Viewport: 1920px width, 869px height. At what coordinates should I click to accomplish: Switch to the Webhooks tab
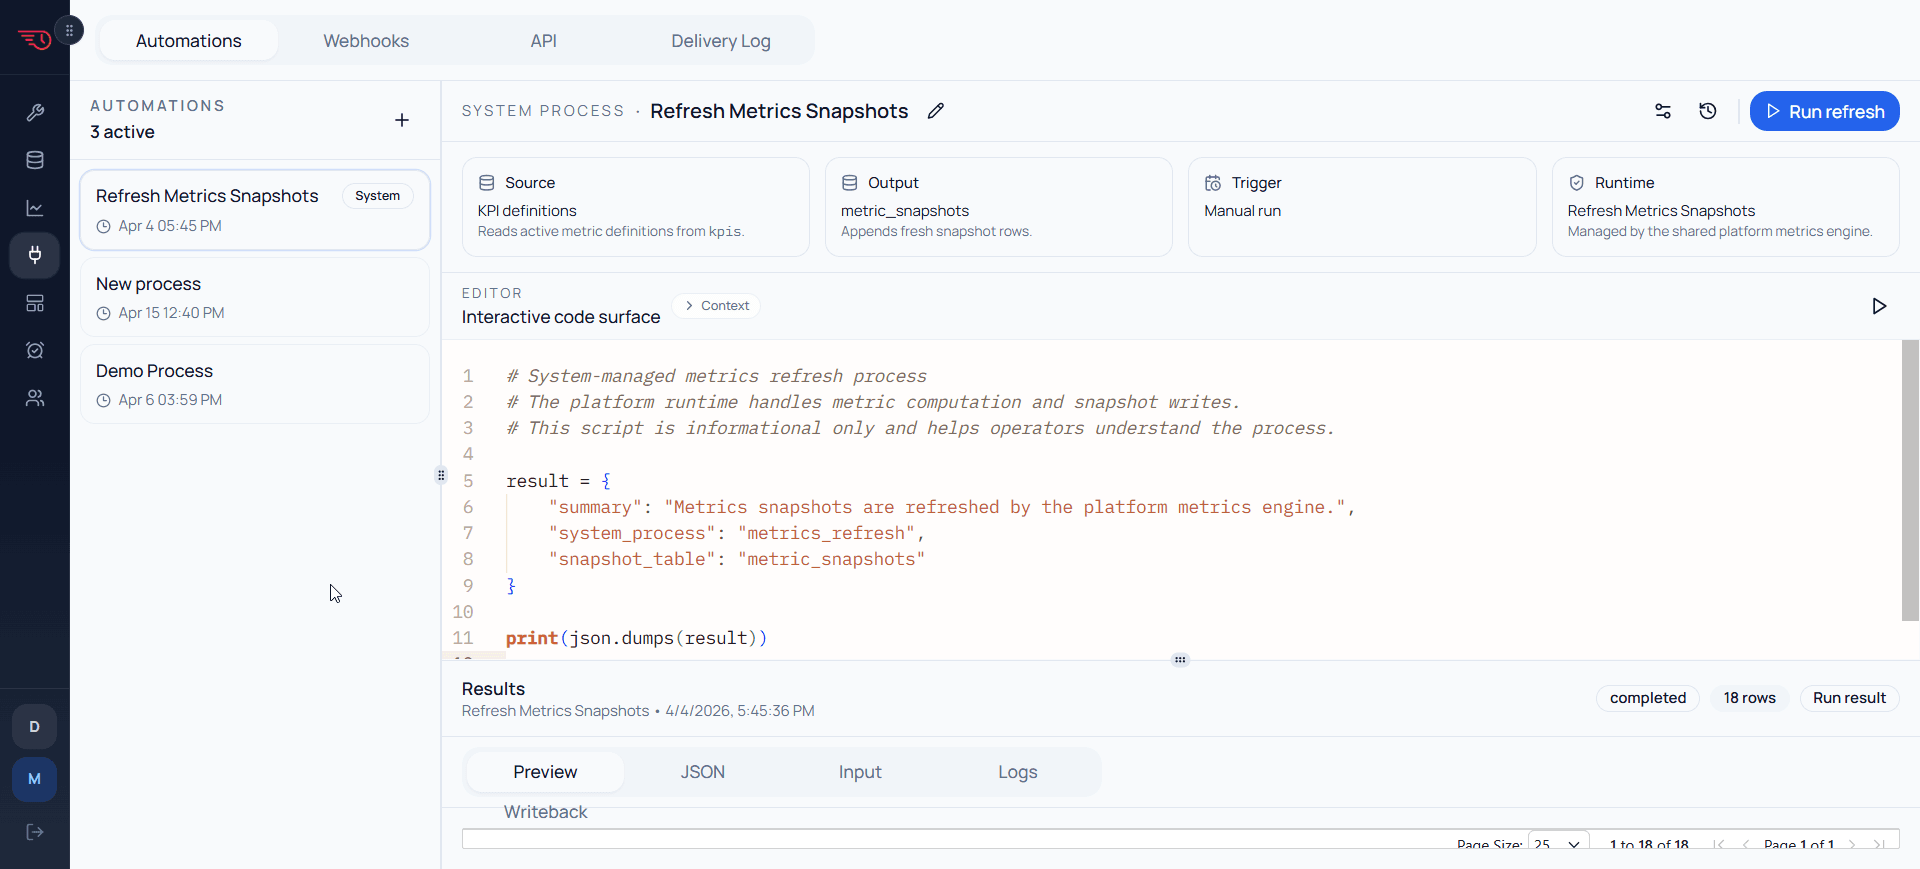(366, 41)
